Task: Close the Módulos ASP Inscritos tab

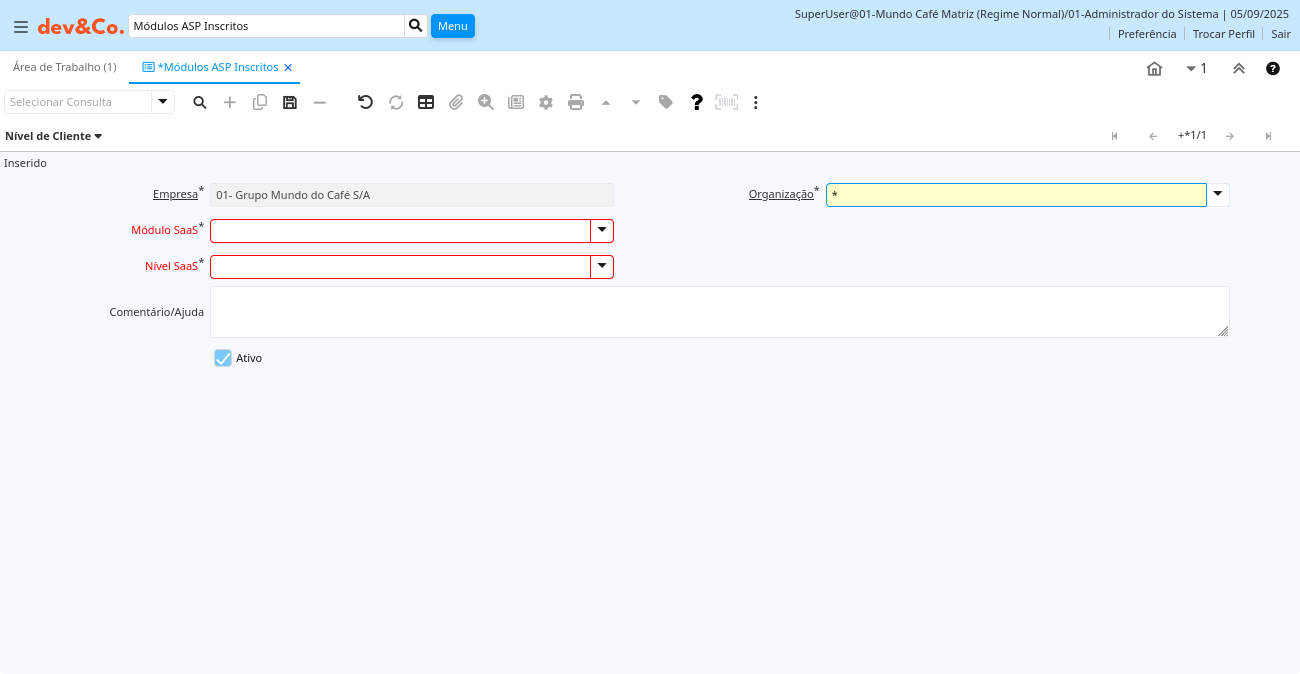Action: [288, 68]
